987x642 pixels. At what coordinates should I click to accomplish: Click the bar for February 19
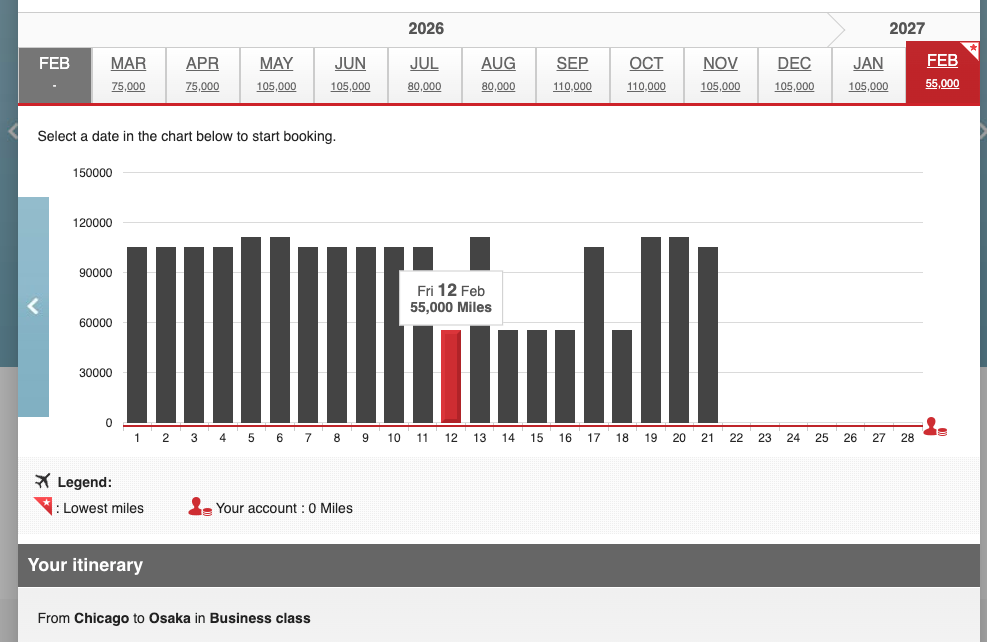(650, 330)
